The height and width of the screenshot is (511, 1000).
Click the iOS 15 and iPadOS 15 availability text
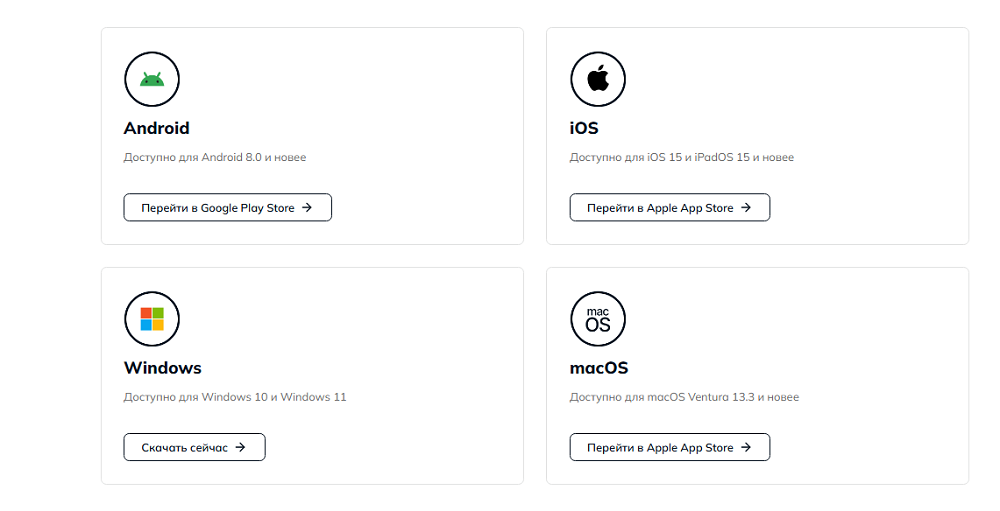[x=682, y=157]
